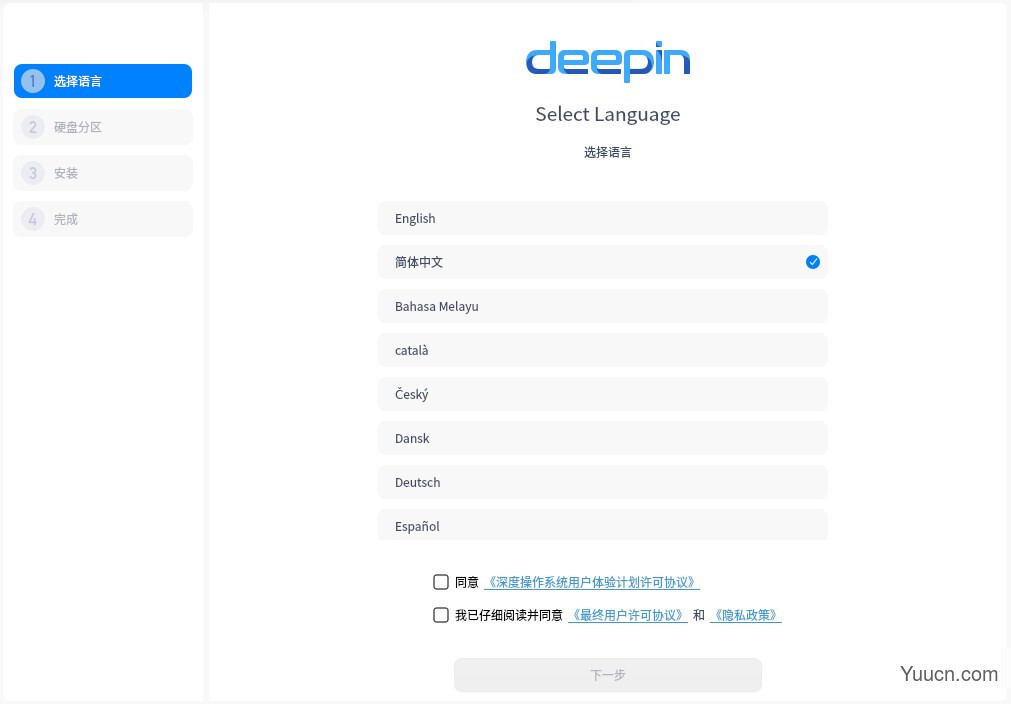Choose Dansk as the language

602,438
